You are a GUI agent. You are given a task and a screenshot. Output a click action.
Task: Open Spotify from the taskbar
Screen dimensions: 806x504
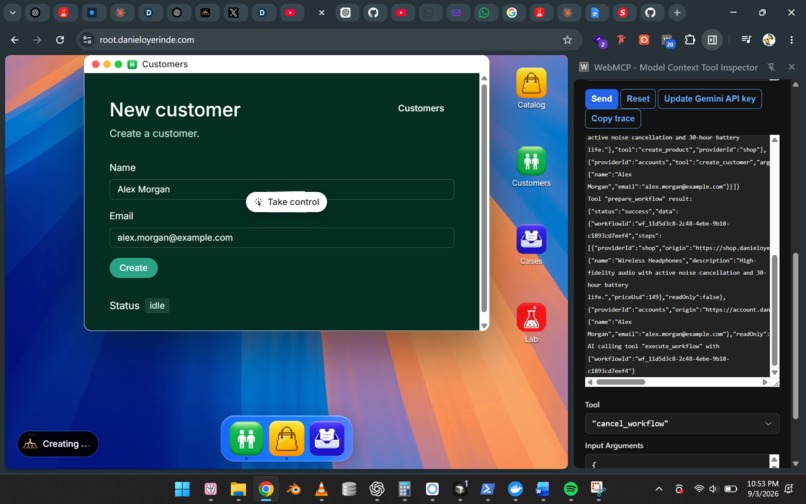[x=571, y=489]
